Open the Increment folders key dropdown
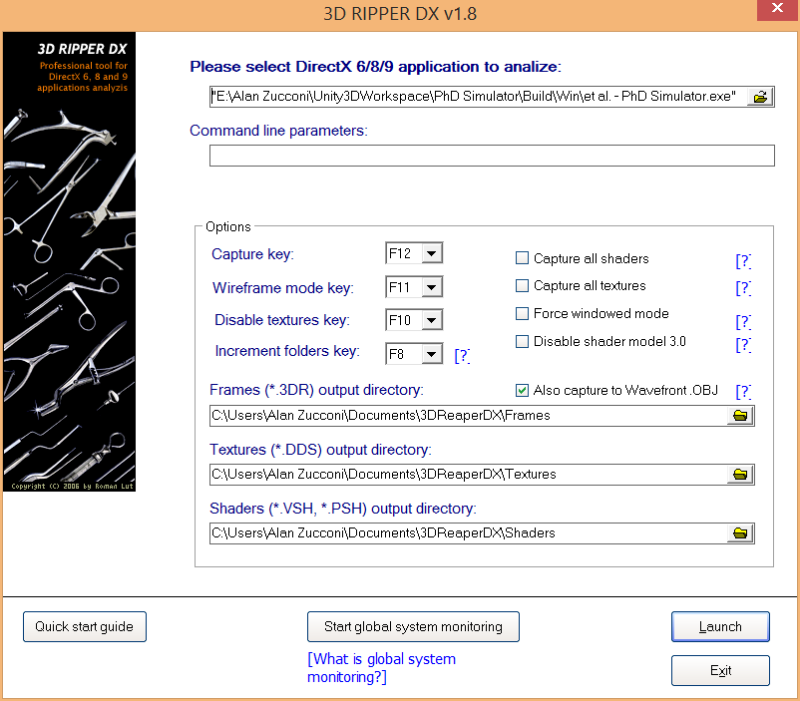This screenshot has height=701, width=800. (432, 353)
